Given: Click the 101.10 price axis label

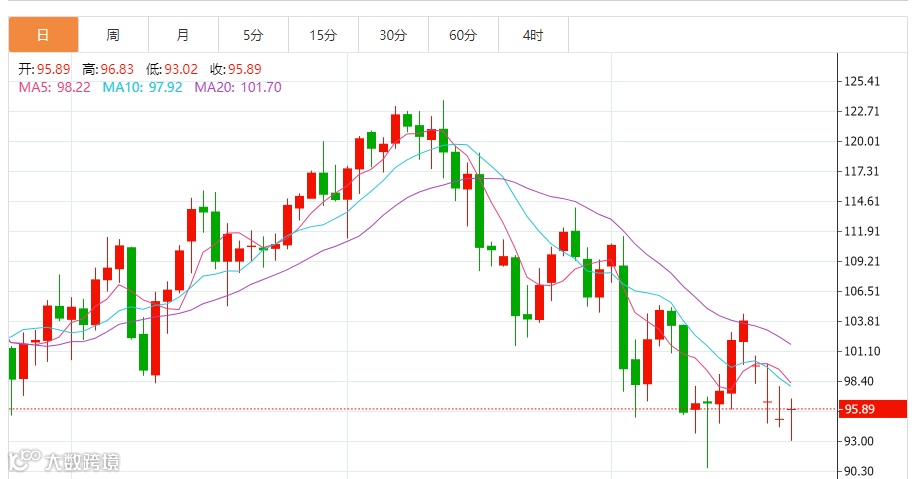Looking at the screenshot, I should click(862, 351).
